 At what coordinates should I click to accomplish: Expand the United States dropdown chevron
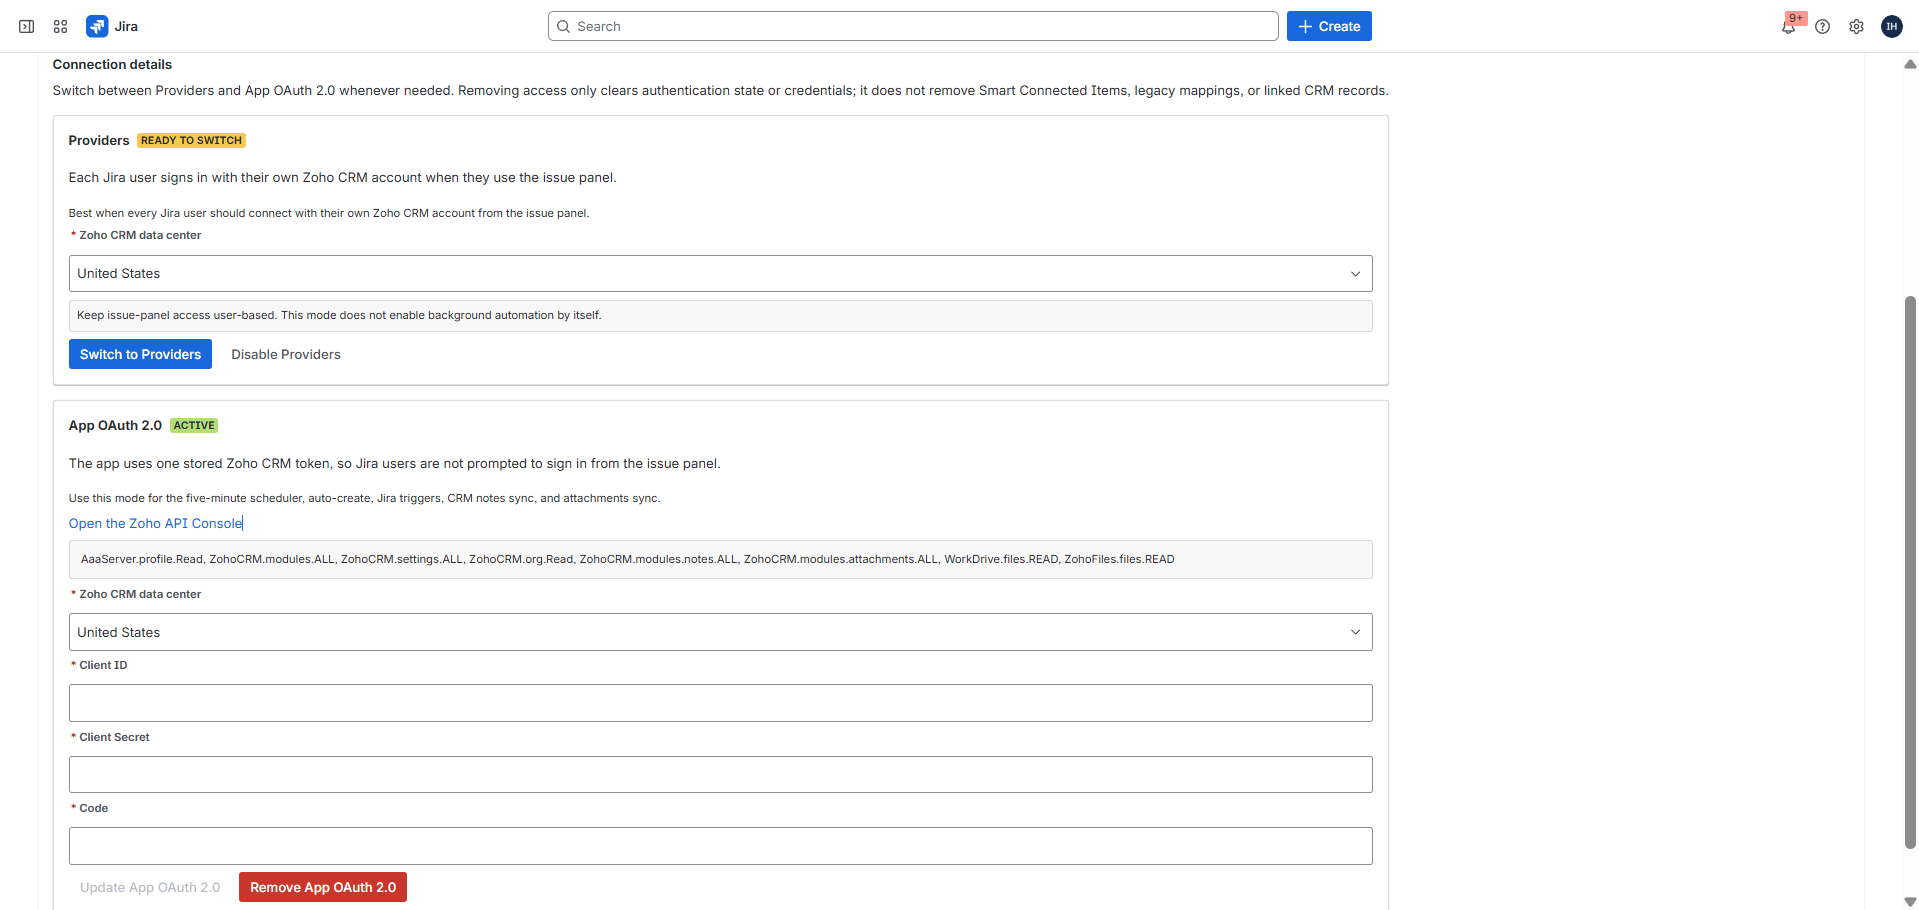(1355, 273)
